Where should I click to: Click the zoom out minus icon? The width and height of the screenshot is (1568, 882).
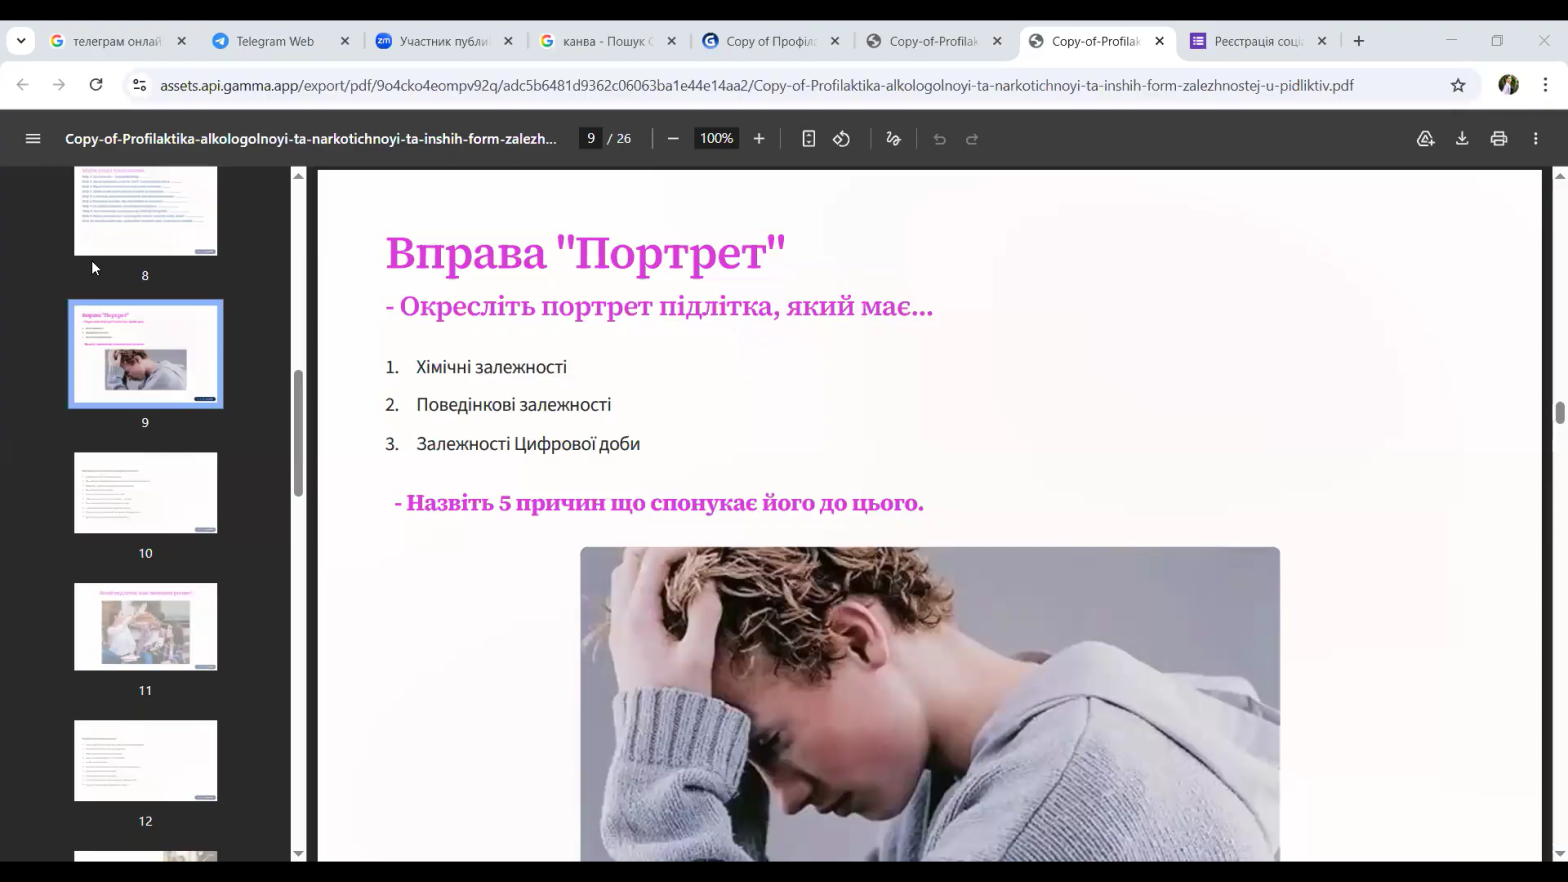pos(673,139)
